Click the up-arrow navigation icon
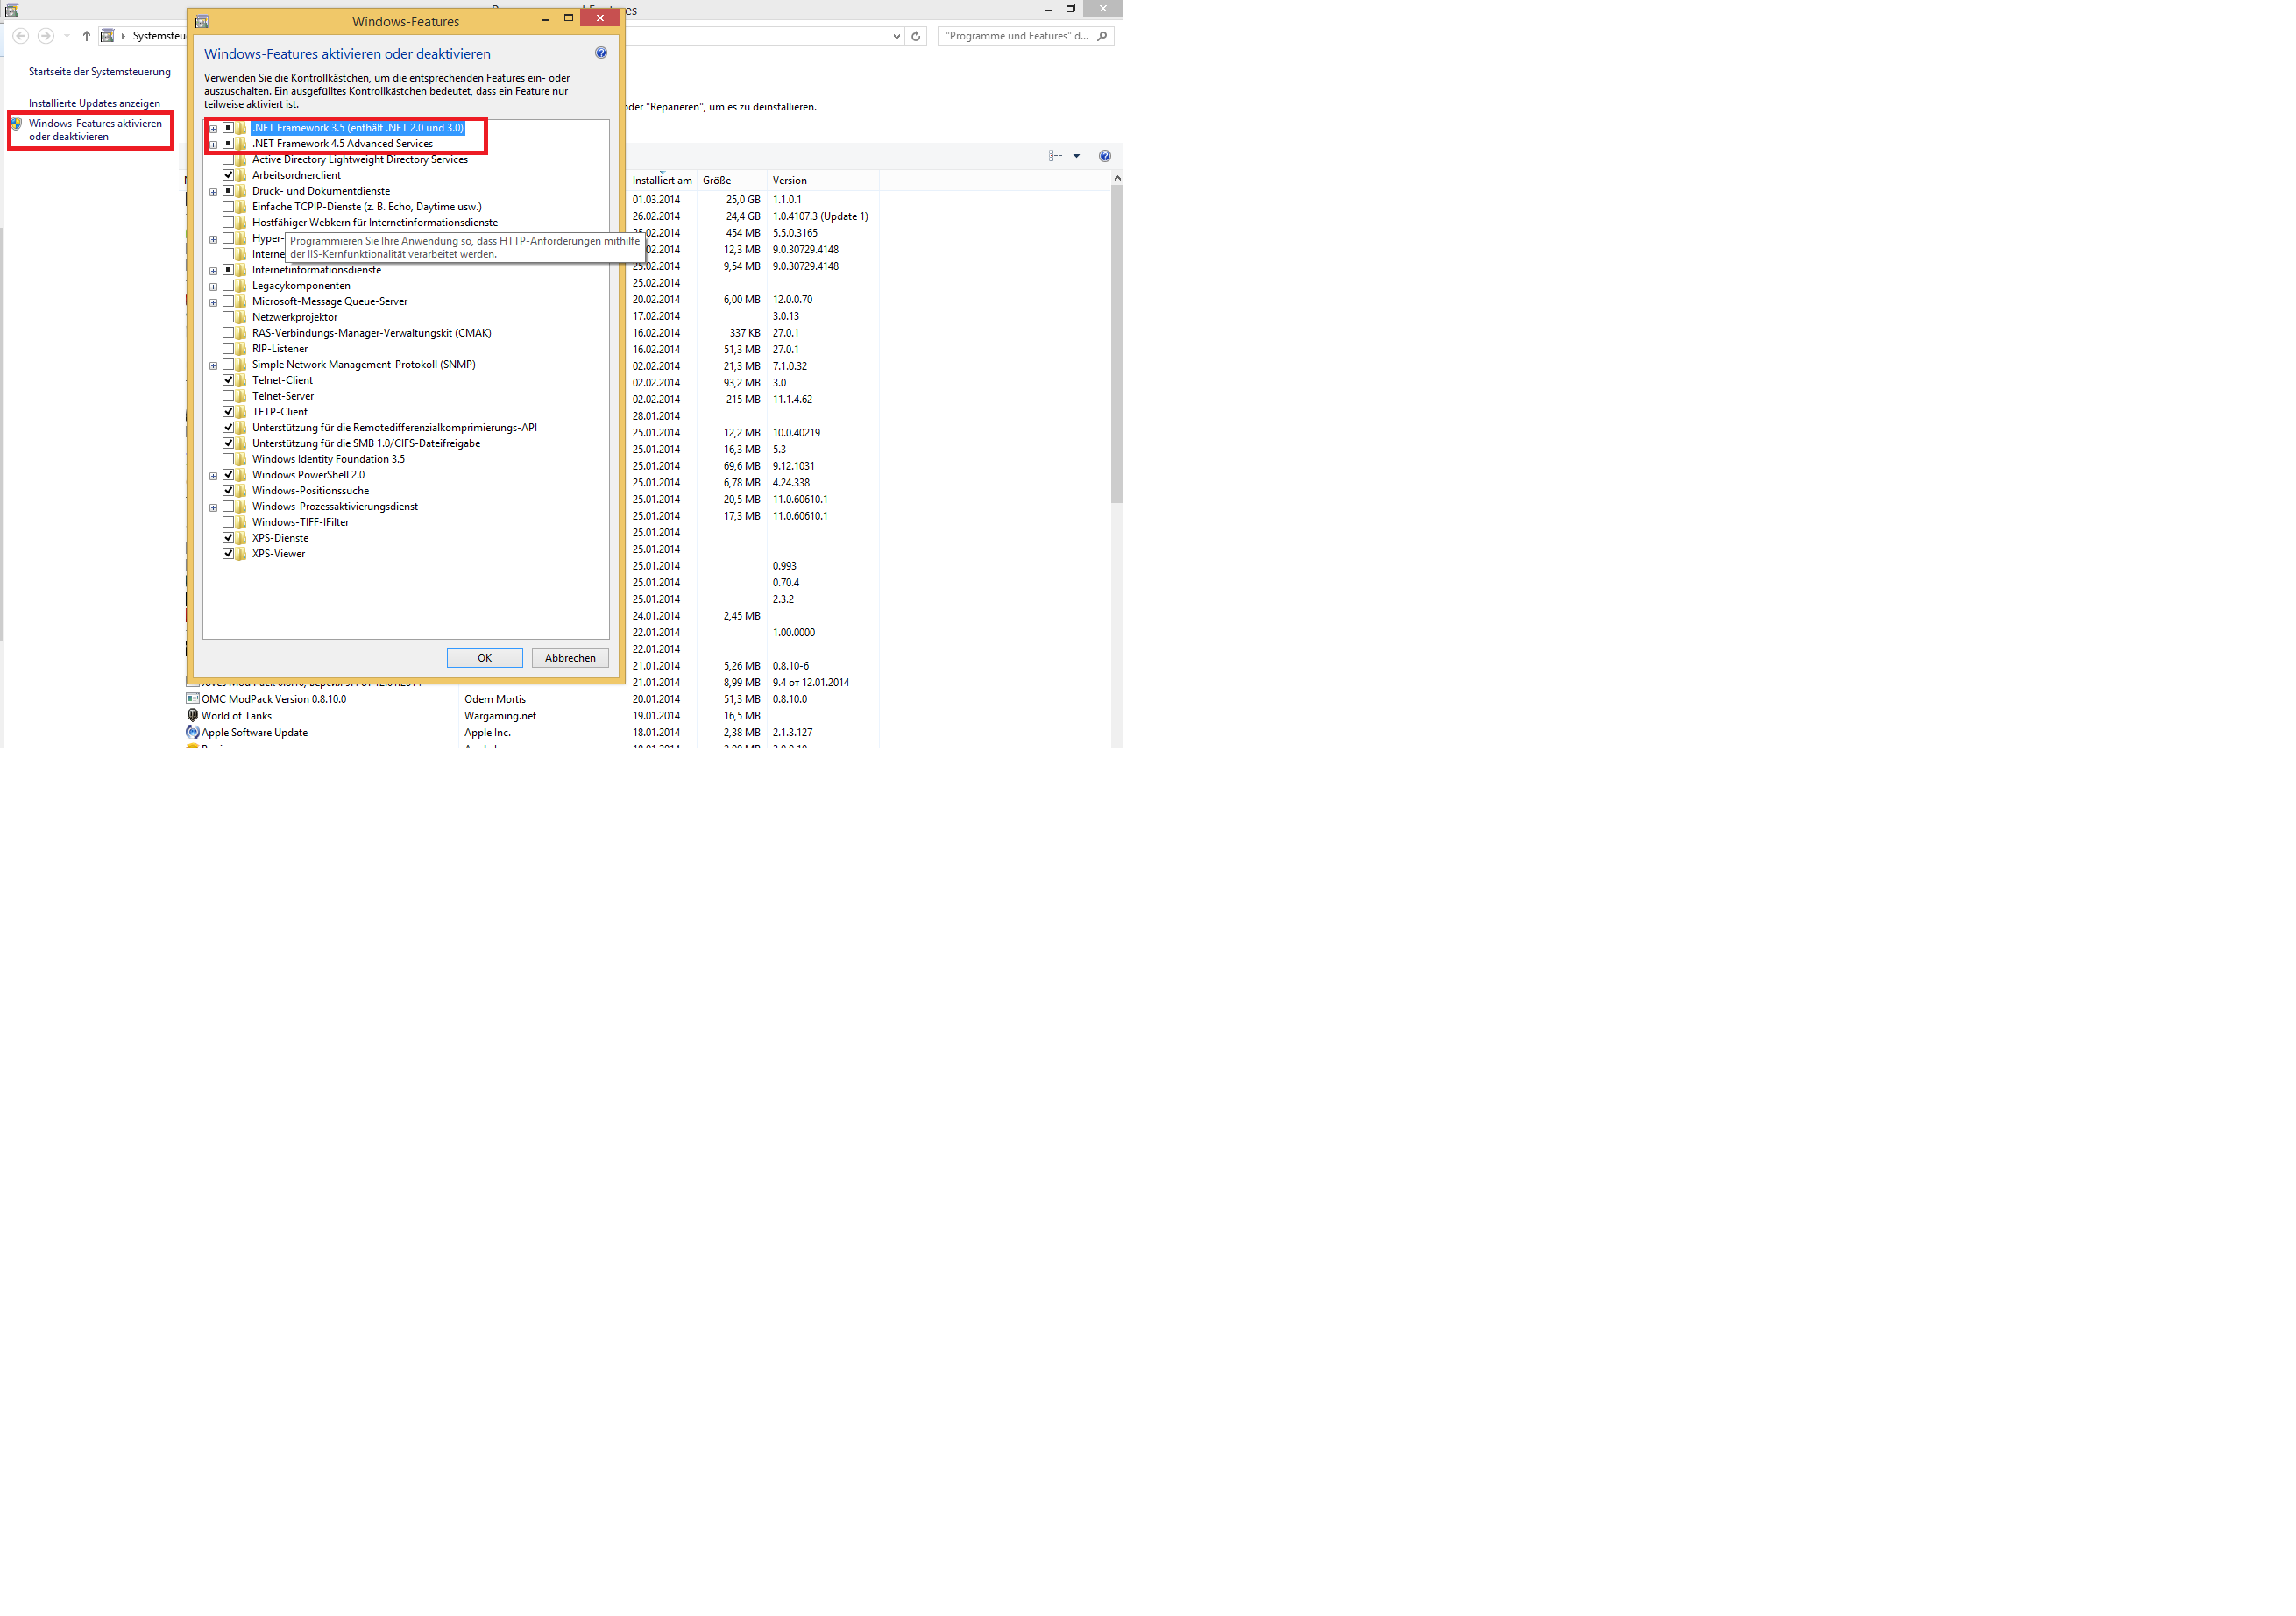Screen dimensions: 2296x1616 [87, 36]
